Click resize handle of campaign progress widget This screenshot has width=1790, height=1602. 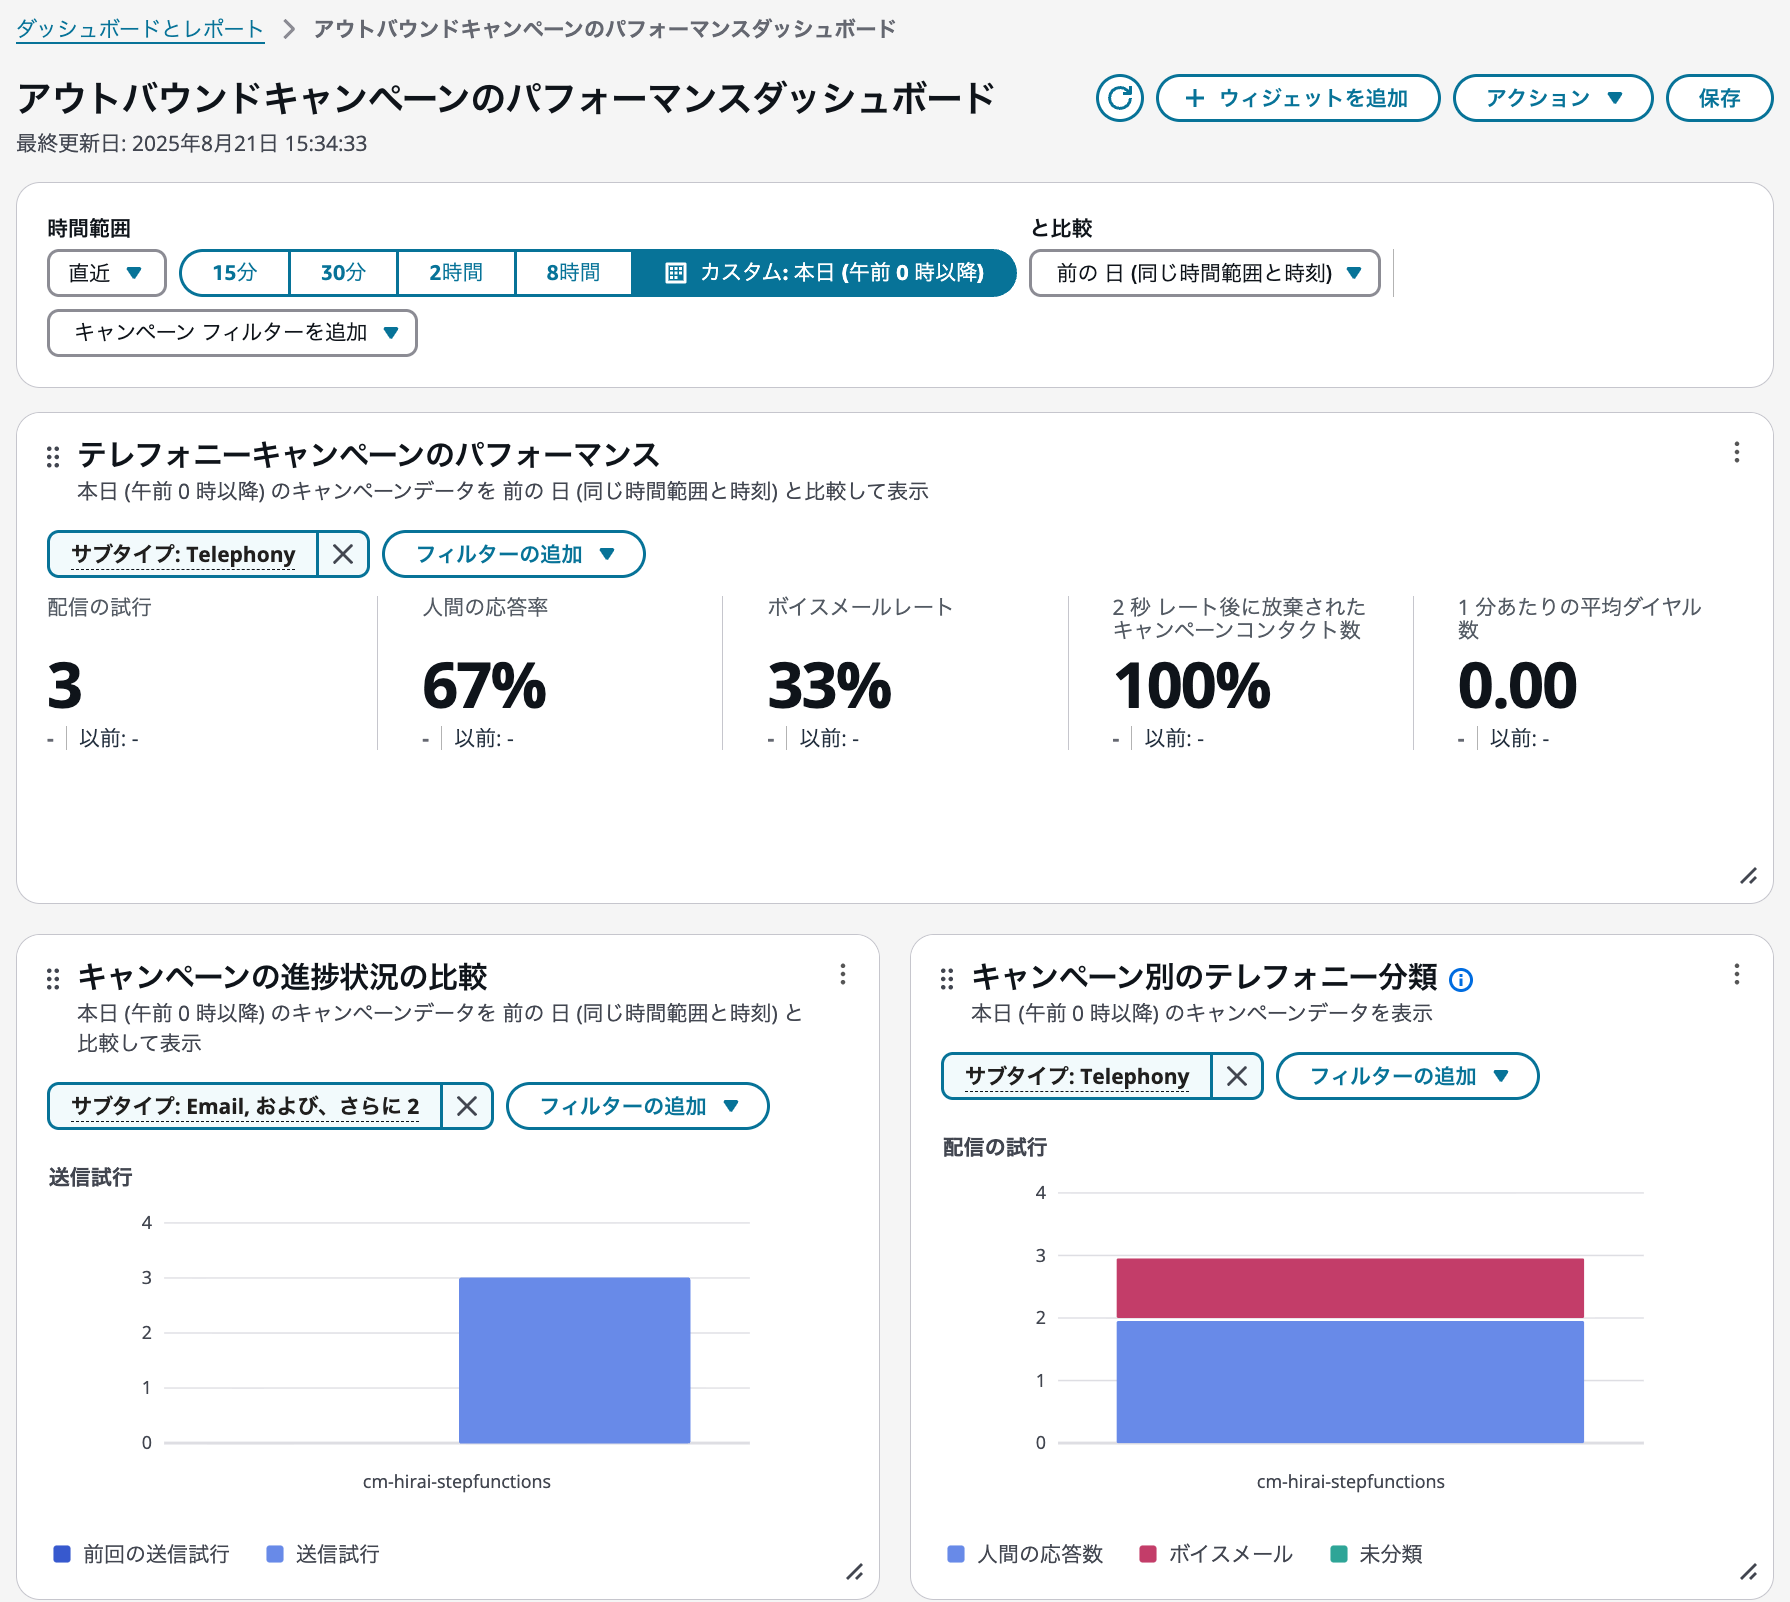click(x=854, y=1572)
